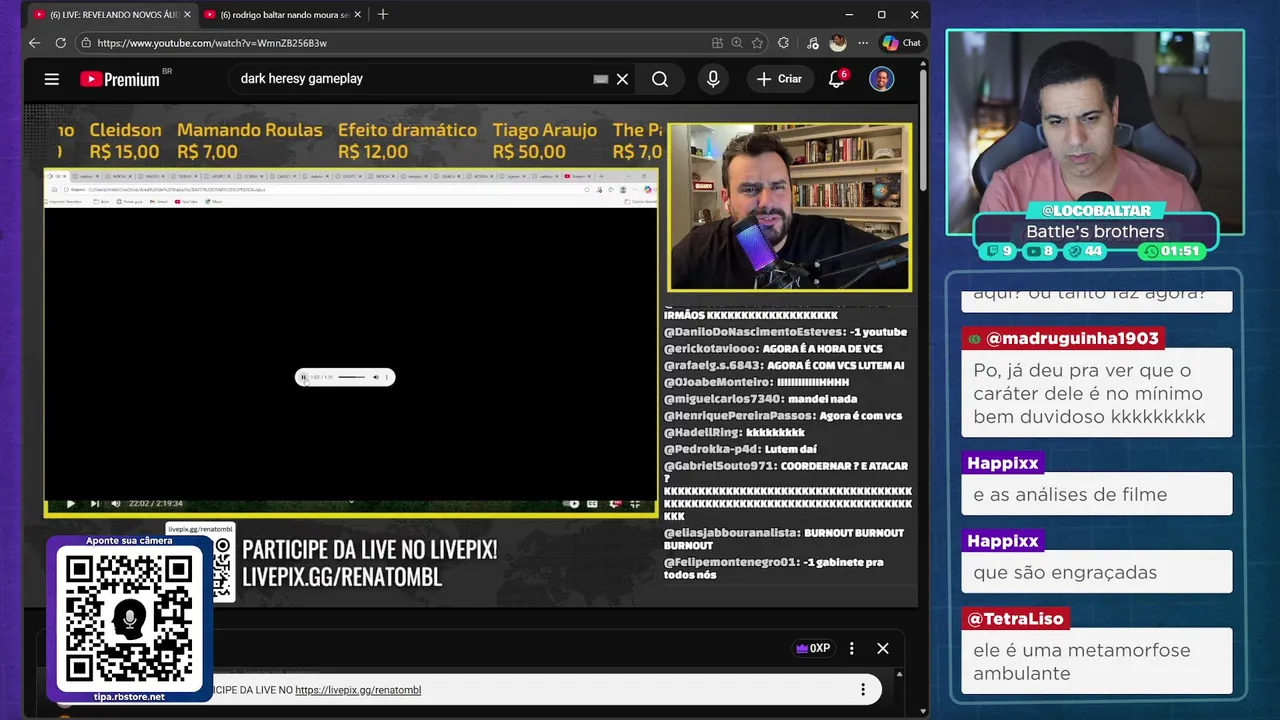
Task: Focus the youtube.com address bar
Action: point(400,43)
